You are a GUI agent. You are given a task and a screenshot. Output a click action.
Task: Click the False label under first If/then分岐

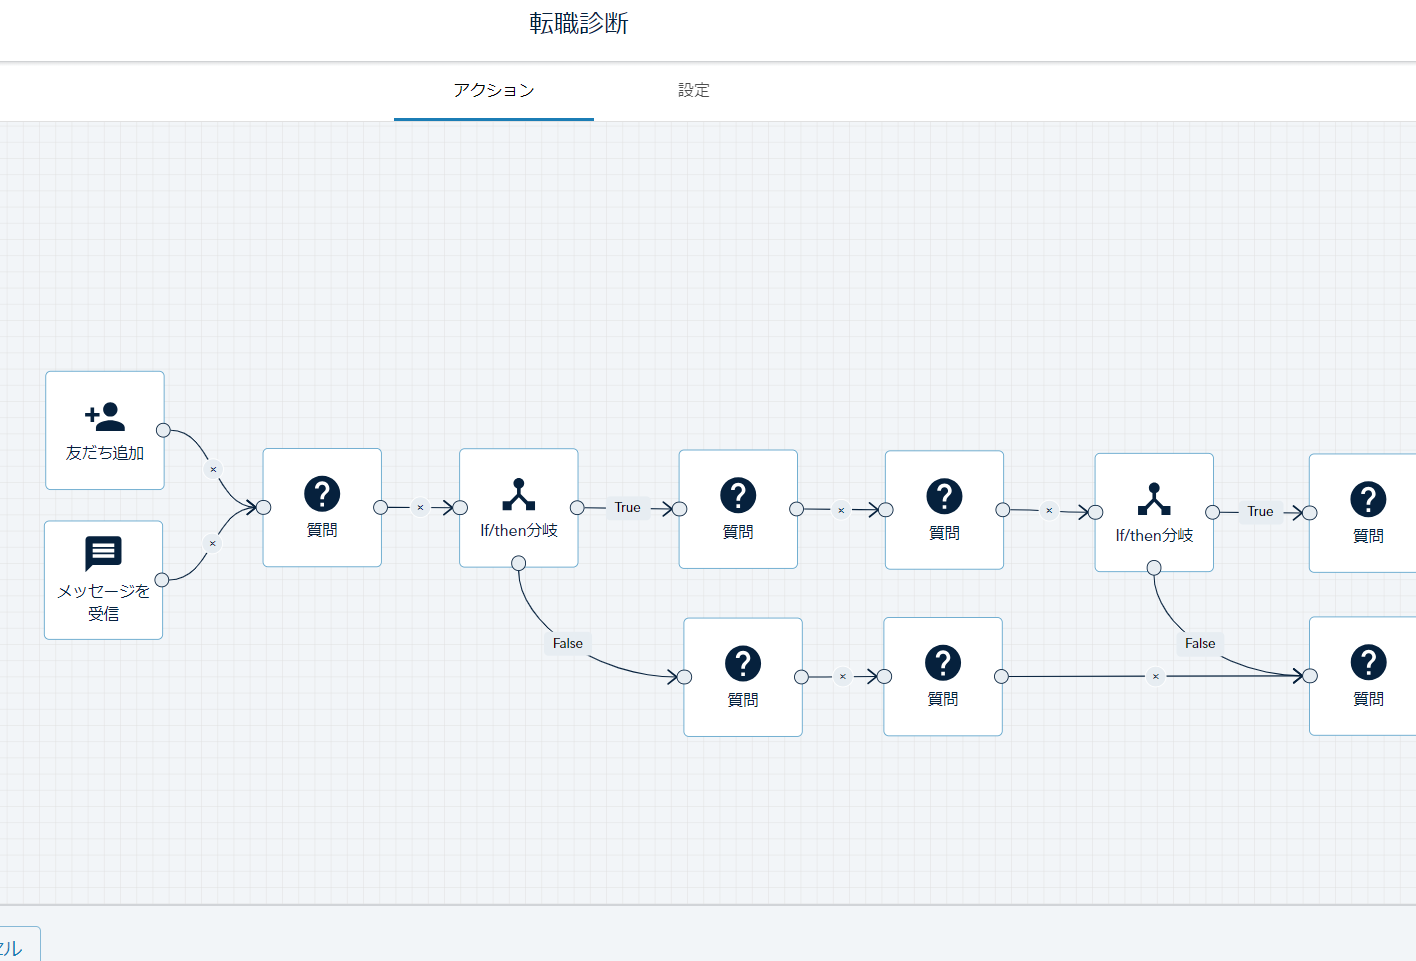(567, 643)
